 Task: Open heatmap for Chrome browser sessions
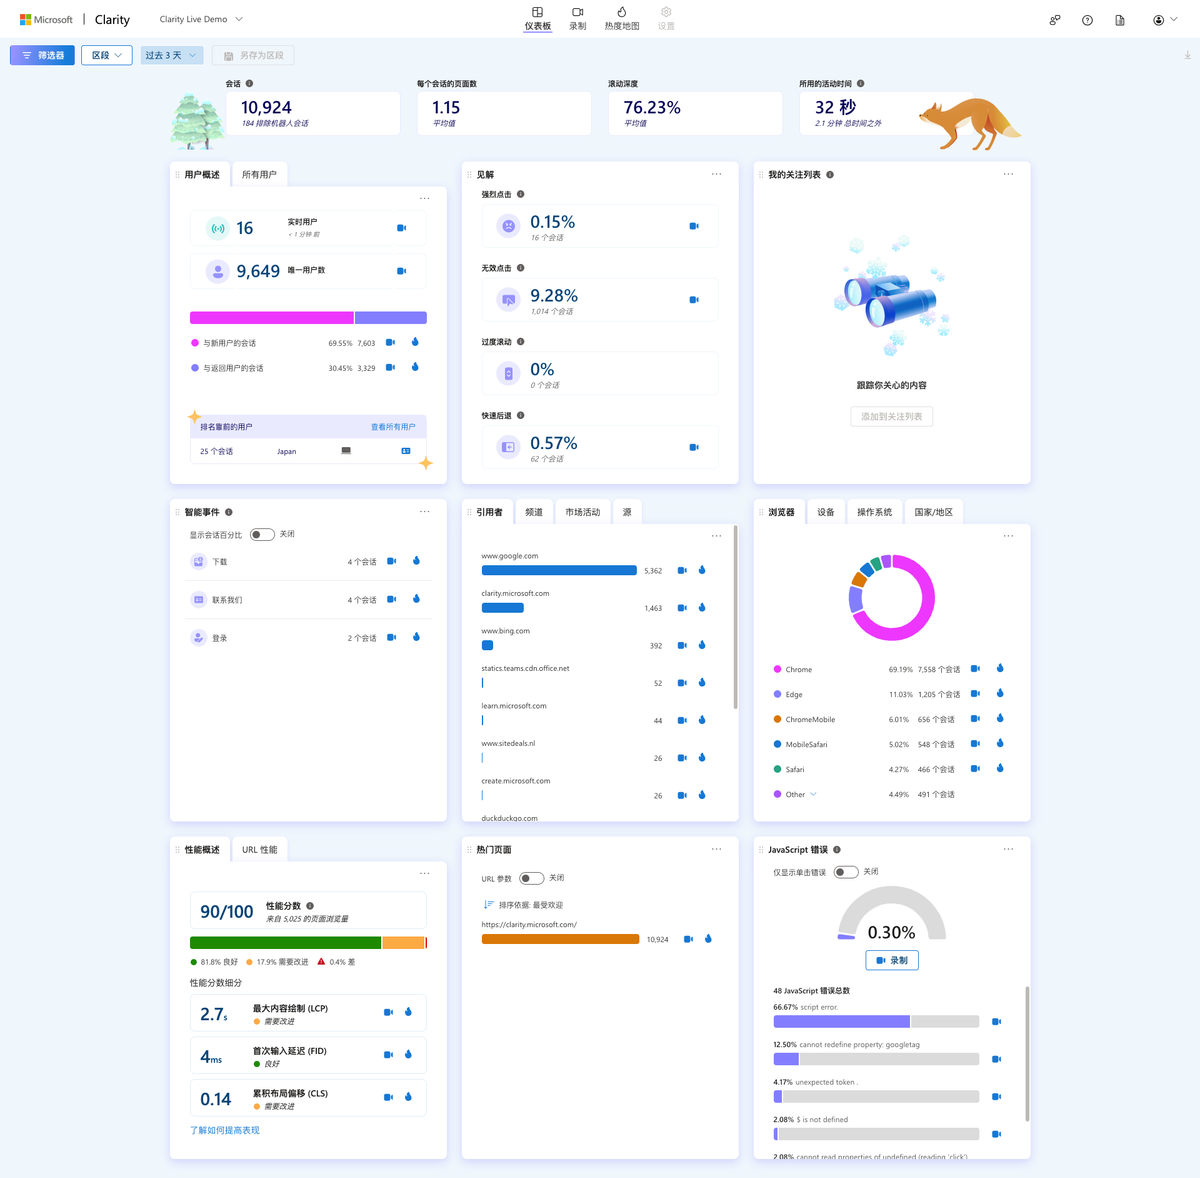click(1000, 668)
